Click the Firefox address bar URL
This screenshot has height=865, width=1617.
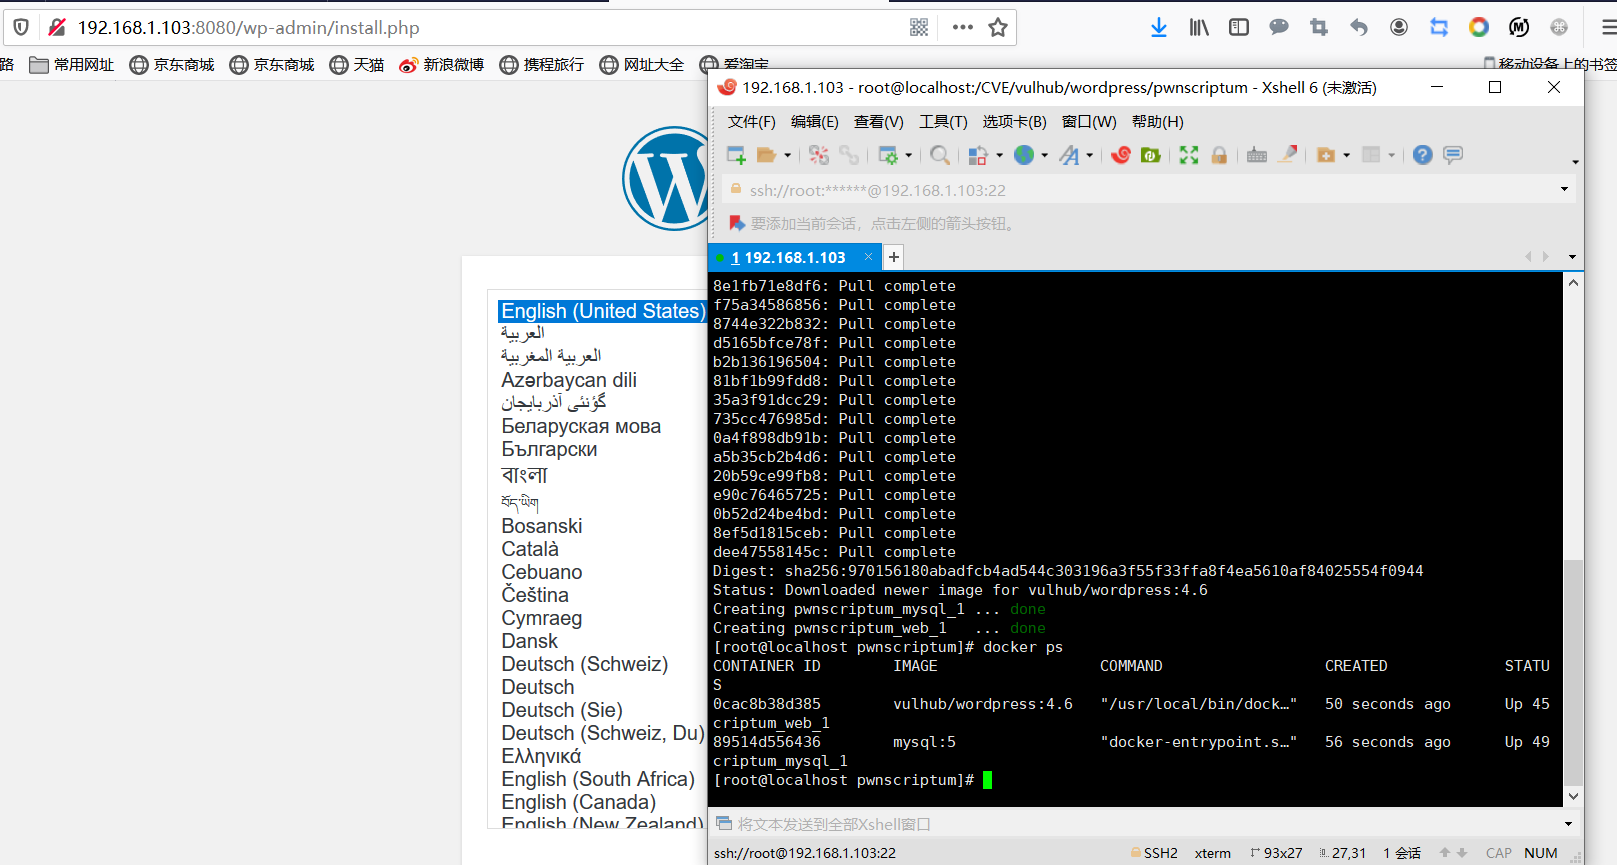click(x=249, y=28)
